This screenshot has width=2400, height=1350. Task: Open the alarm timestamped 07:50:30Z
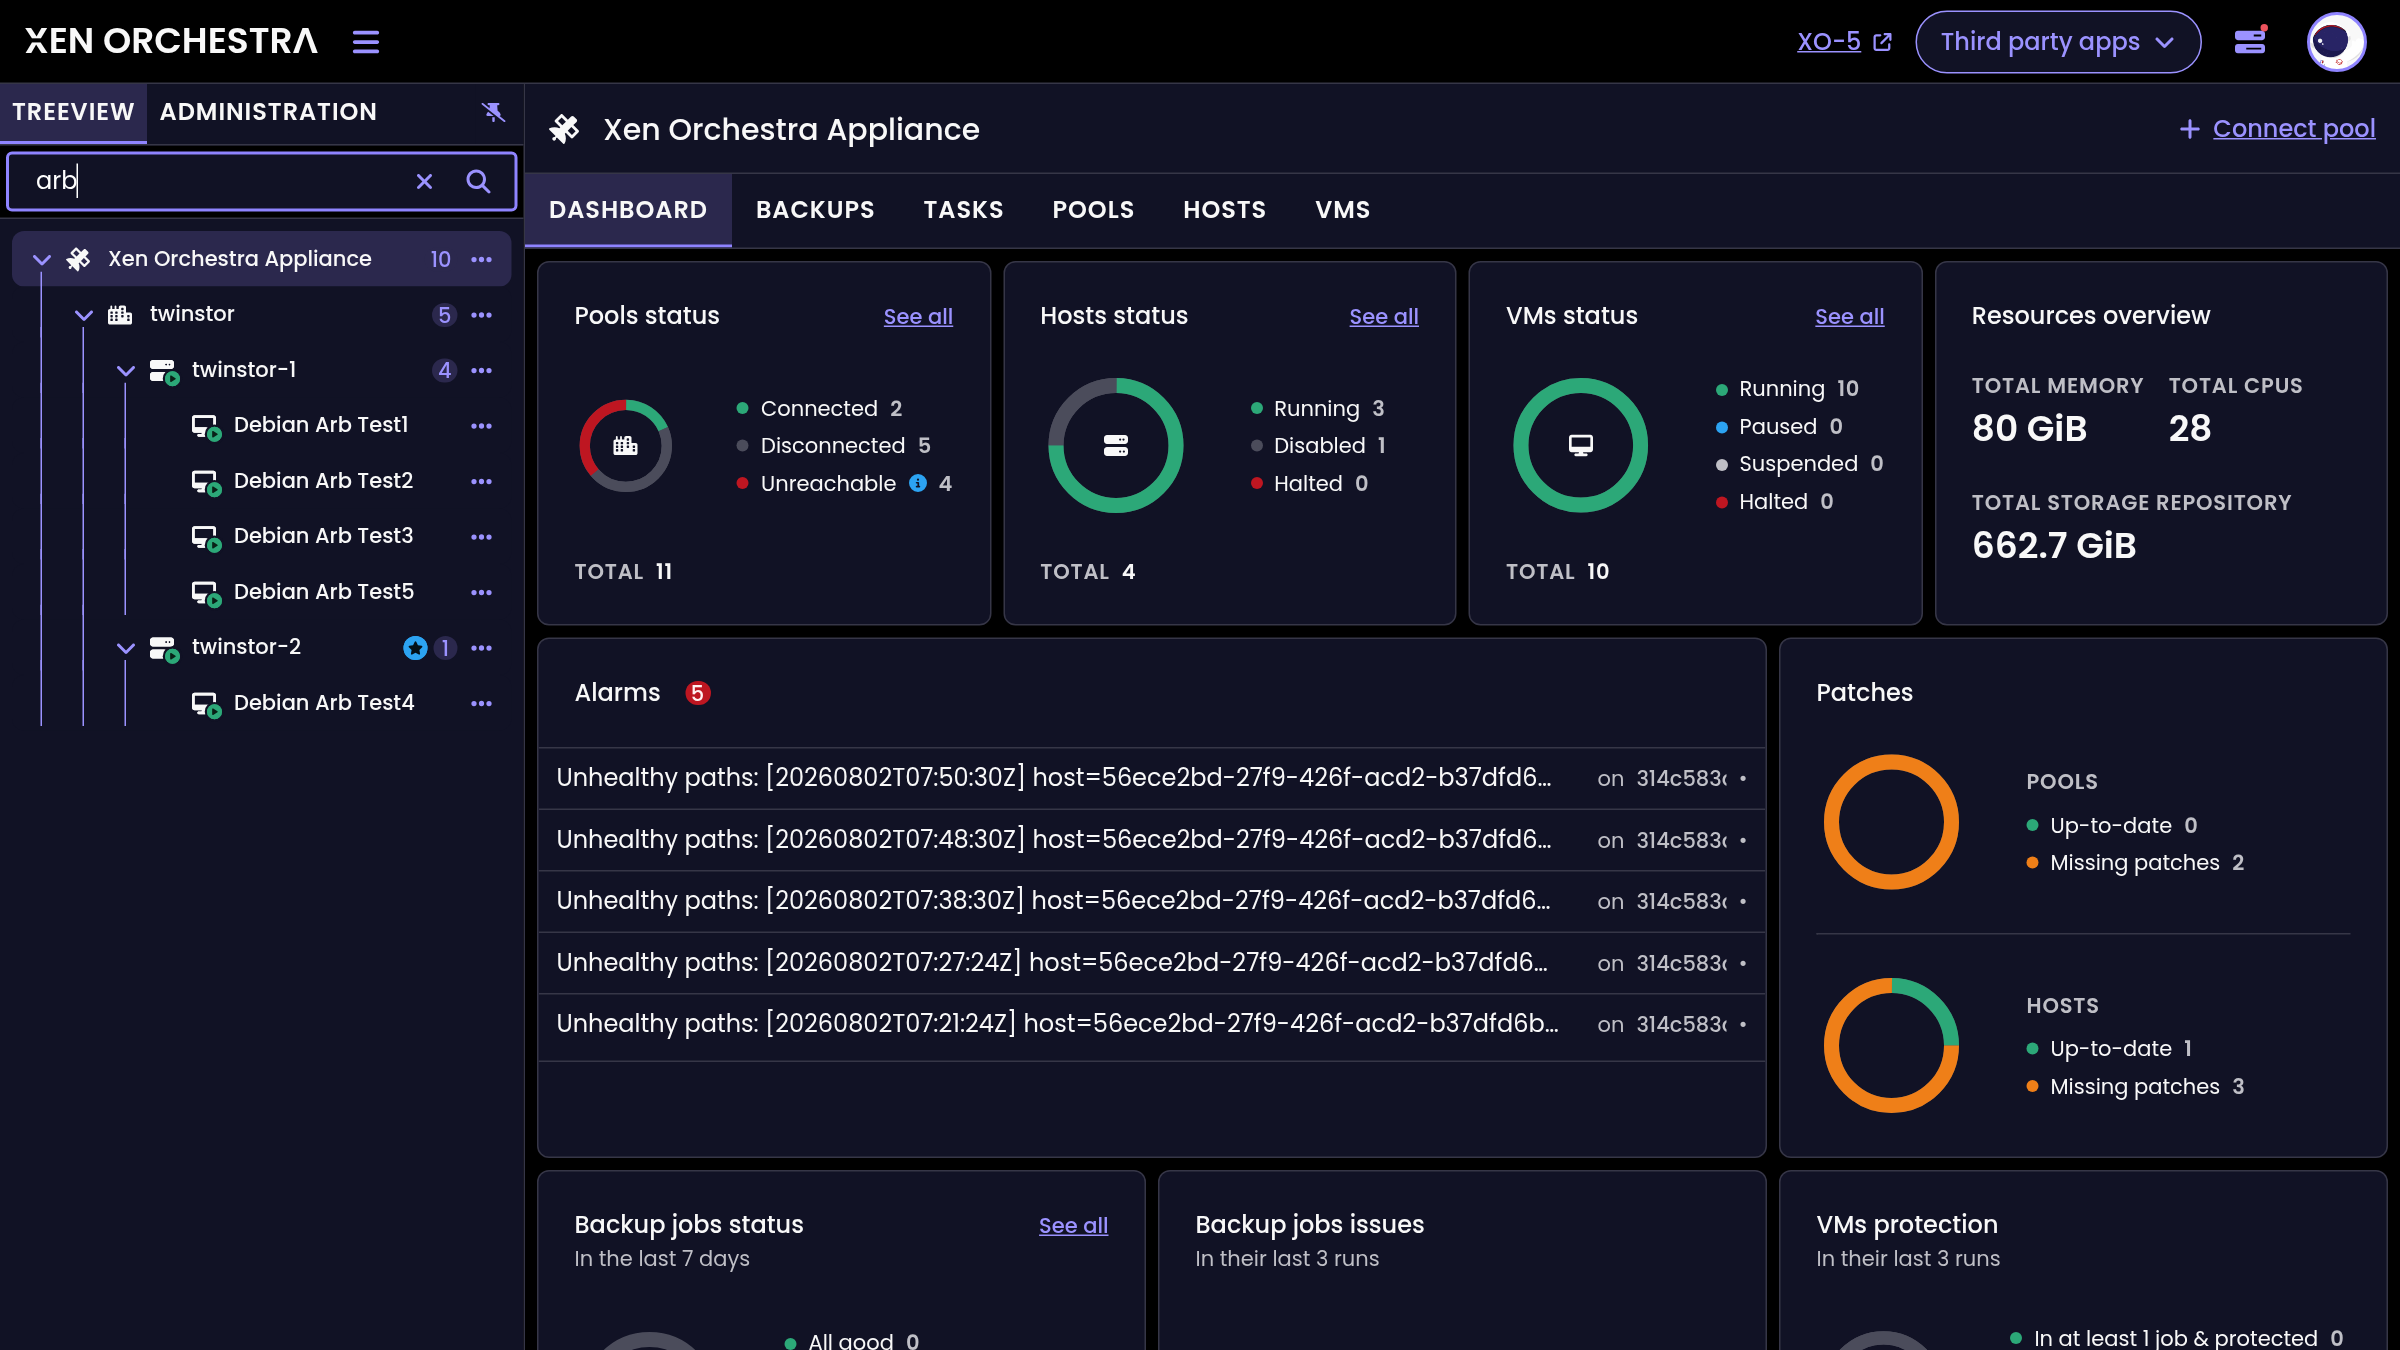1151,778
